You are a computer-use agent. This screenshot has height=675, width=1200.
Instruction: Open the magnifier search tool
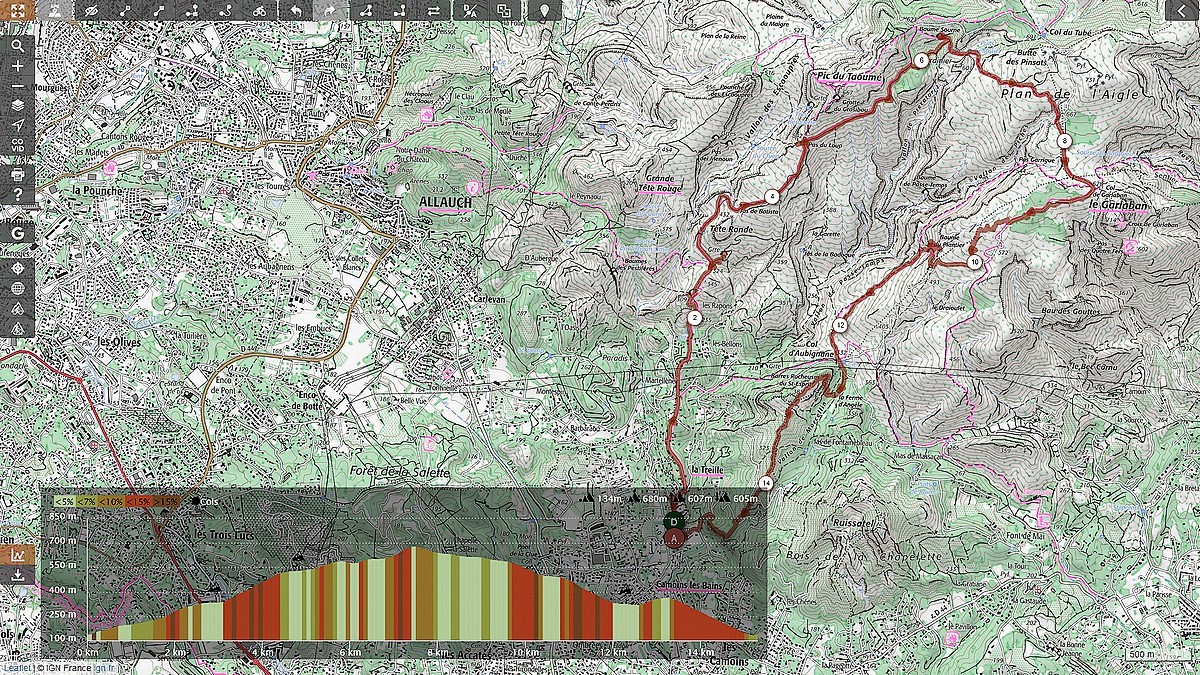pos(17,45)
